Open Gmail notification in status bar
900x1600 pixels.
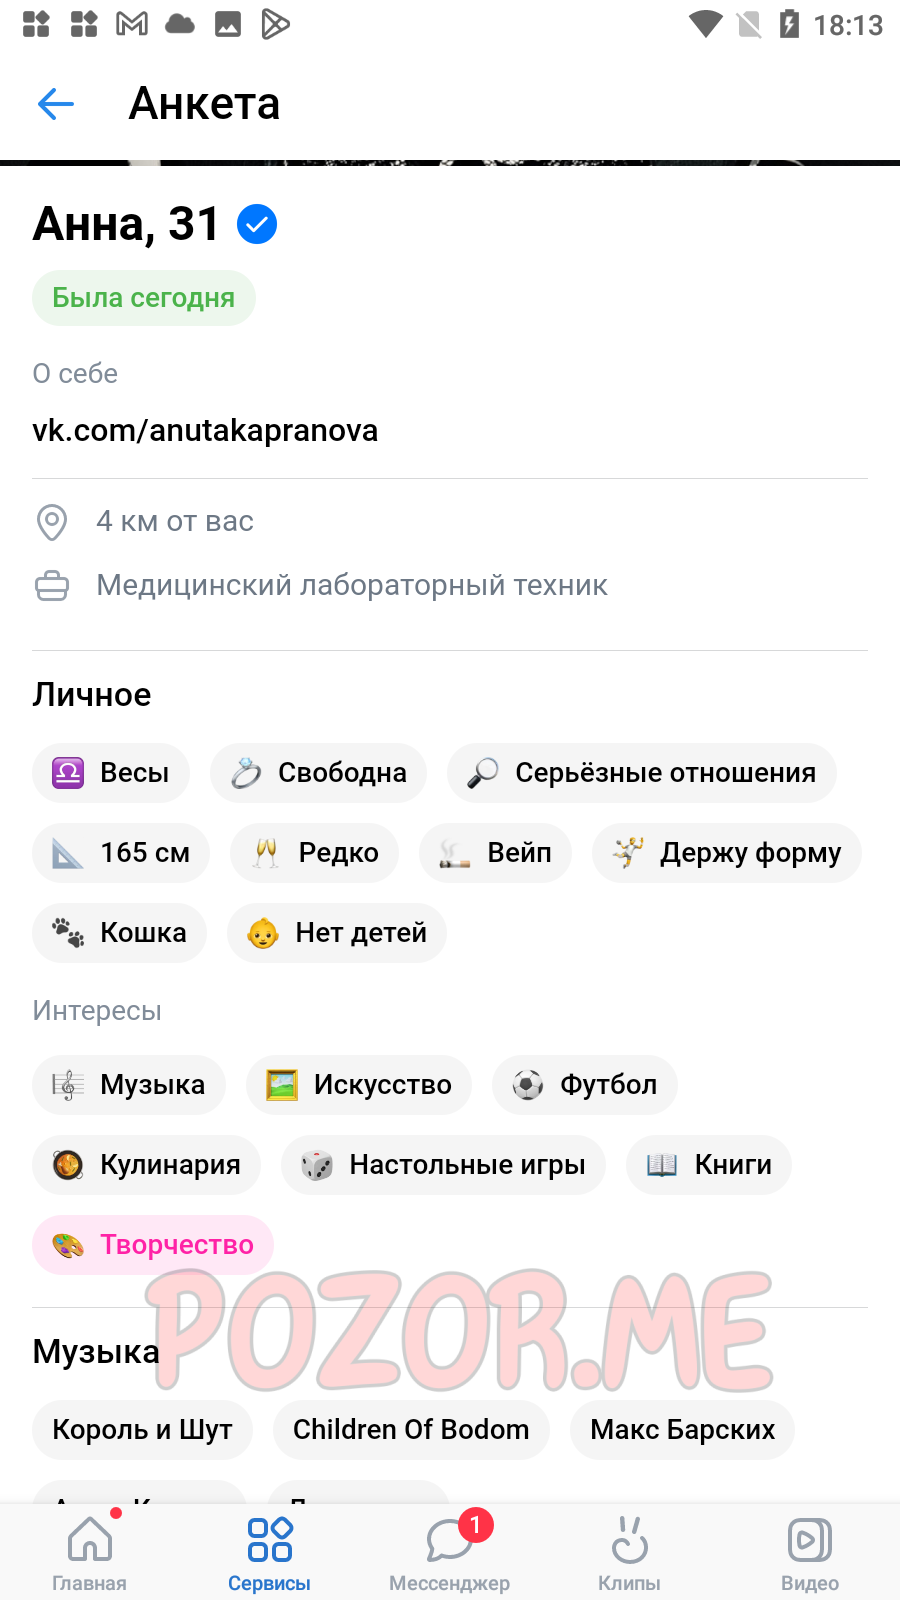click(132, 24)
